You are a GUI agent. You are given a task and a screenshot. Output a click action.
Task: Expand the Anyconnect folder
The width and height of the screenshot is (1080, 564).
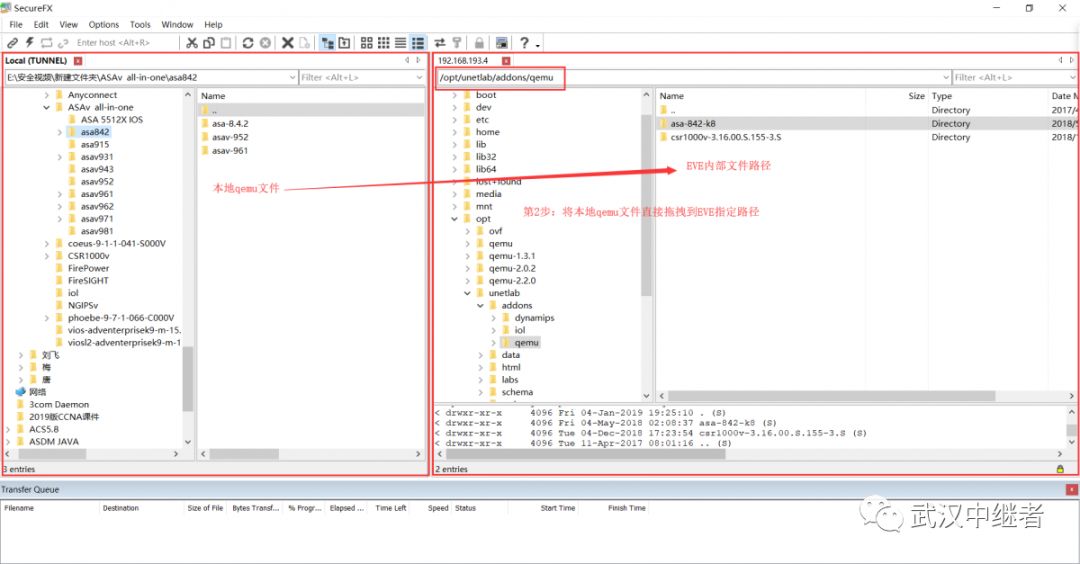pos(46,95)
